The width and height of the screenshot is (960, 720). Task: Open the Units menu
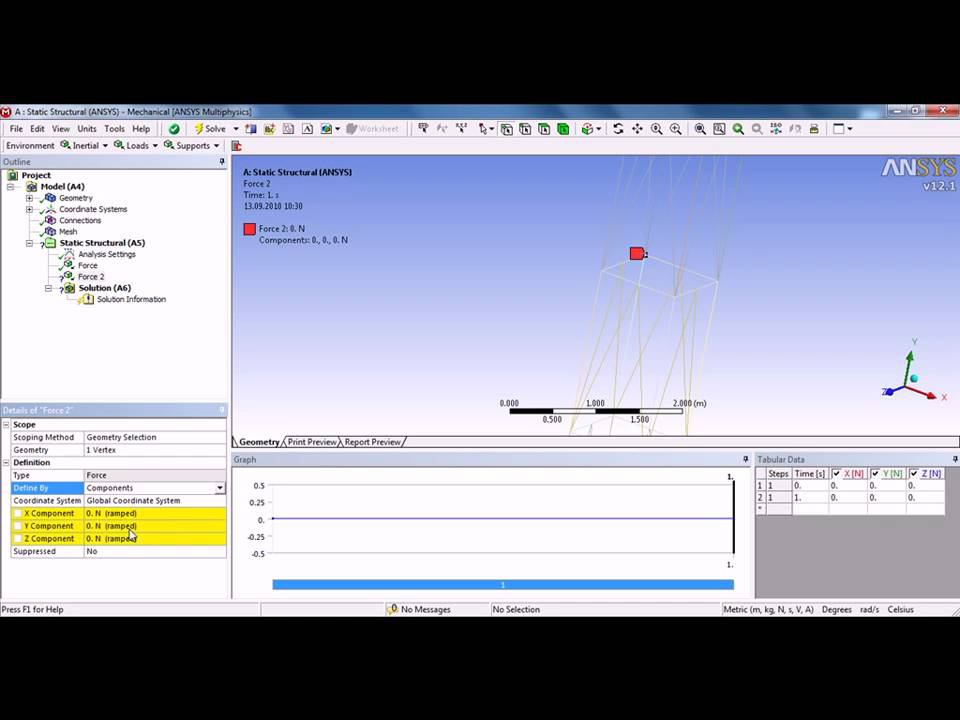pos(87,129)
